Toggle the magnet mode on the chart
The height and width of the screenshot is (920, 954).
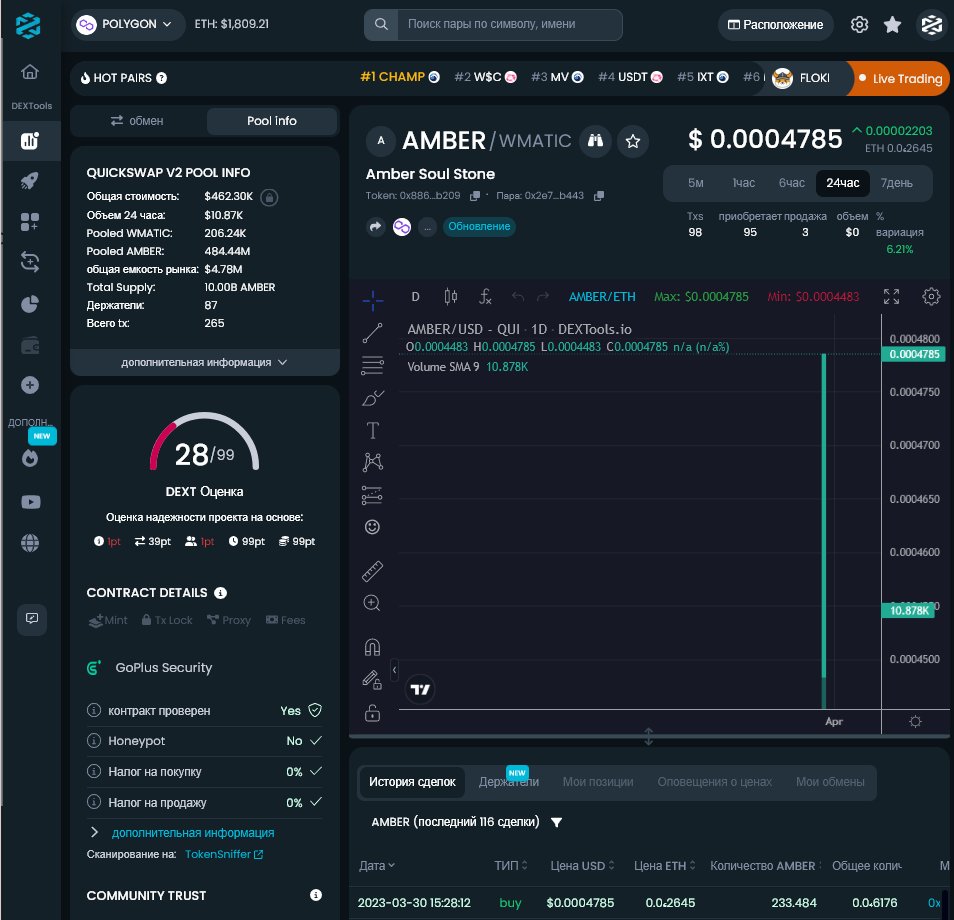[x=372, y=647]
